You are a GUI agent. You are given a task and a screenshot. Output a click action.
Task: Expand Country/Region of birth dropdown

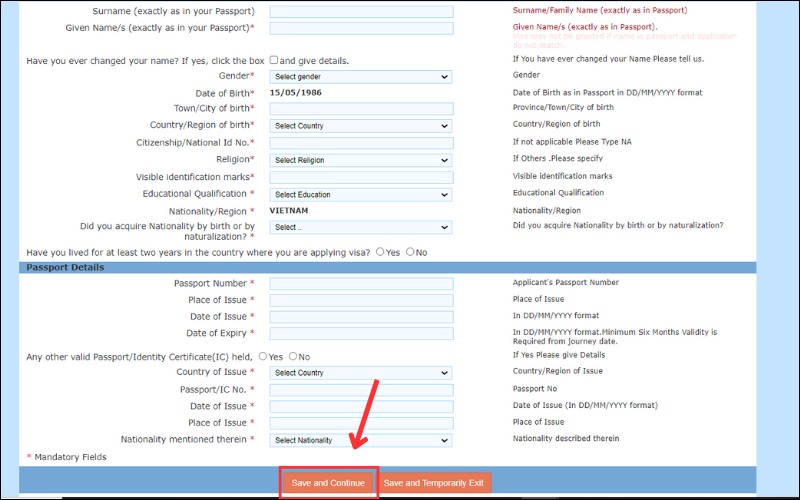[x=360, y=126]
